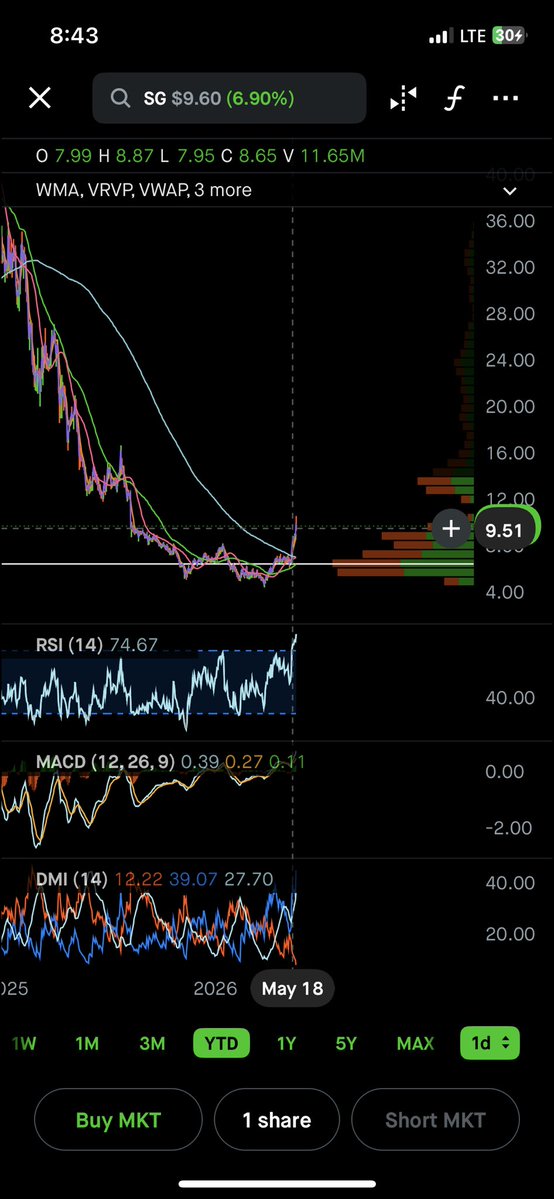Viewport: 554px width, 1199px height.
Task: Switch to the 3M time range
Action: 152,1043
